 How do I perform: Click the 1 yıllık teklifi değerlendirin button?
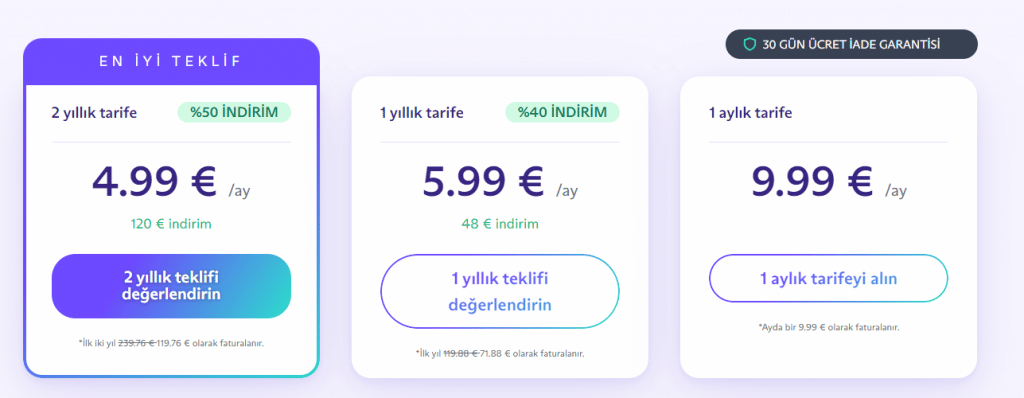500,291
